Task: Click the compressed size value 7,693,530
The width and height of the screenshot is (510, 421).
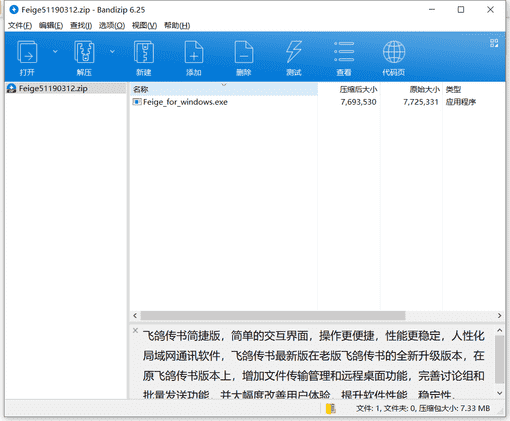Action: [x=358, y=102]
